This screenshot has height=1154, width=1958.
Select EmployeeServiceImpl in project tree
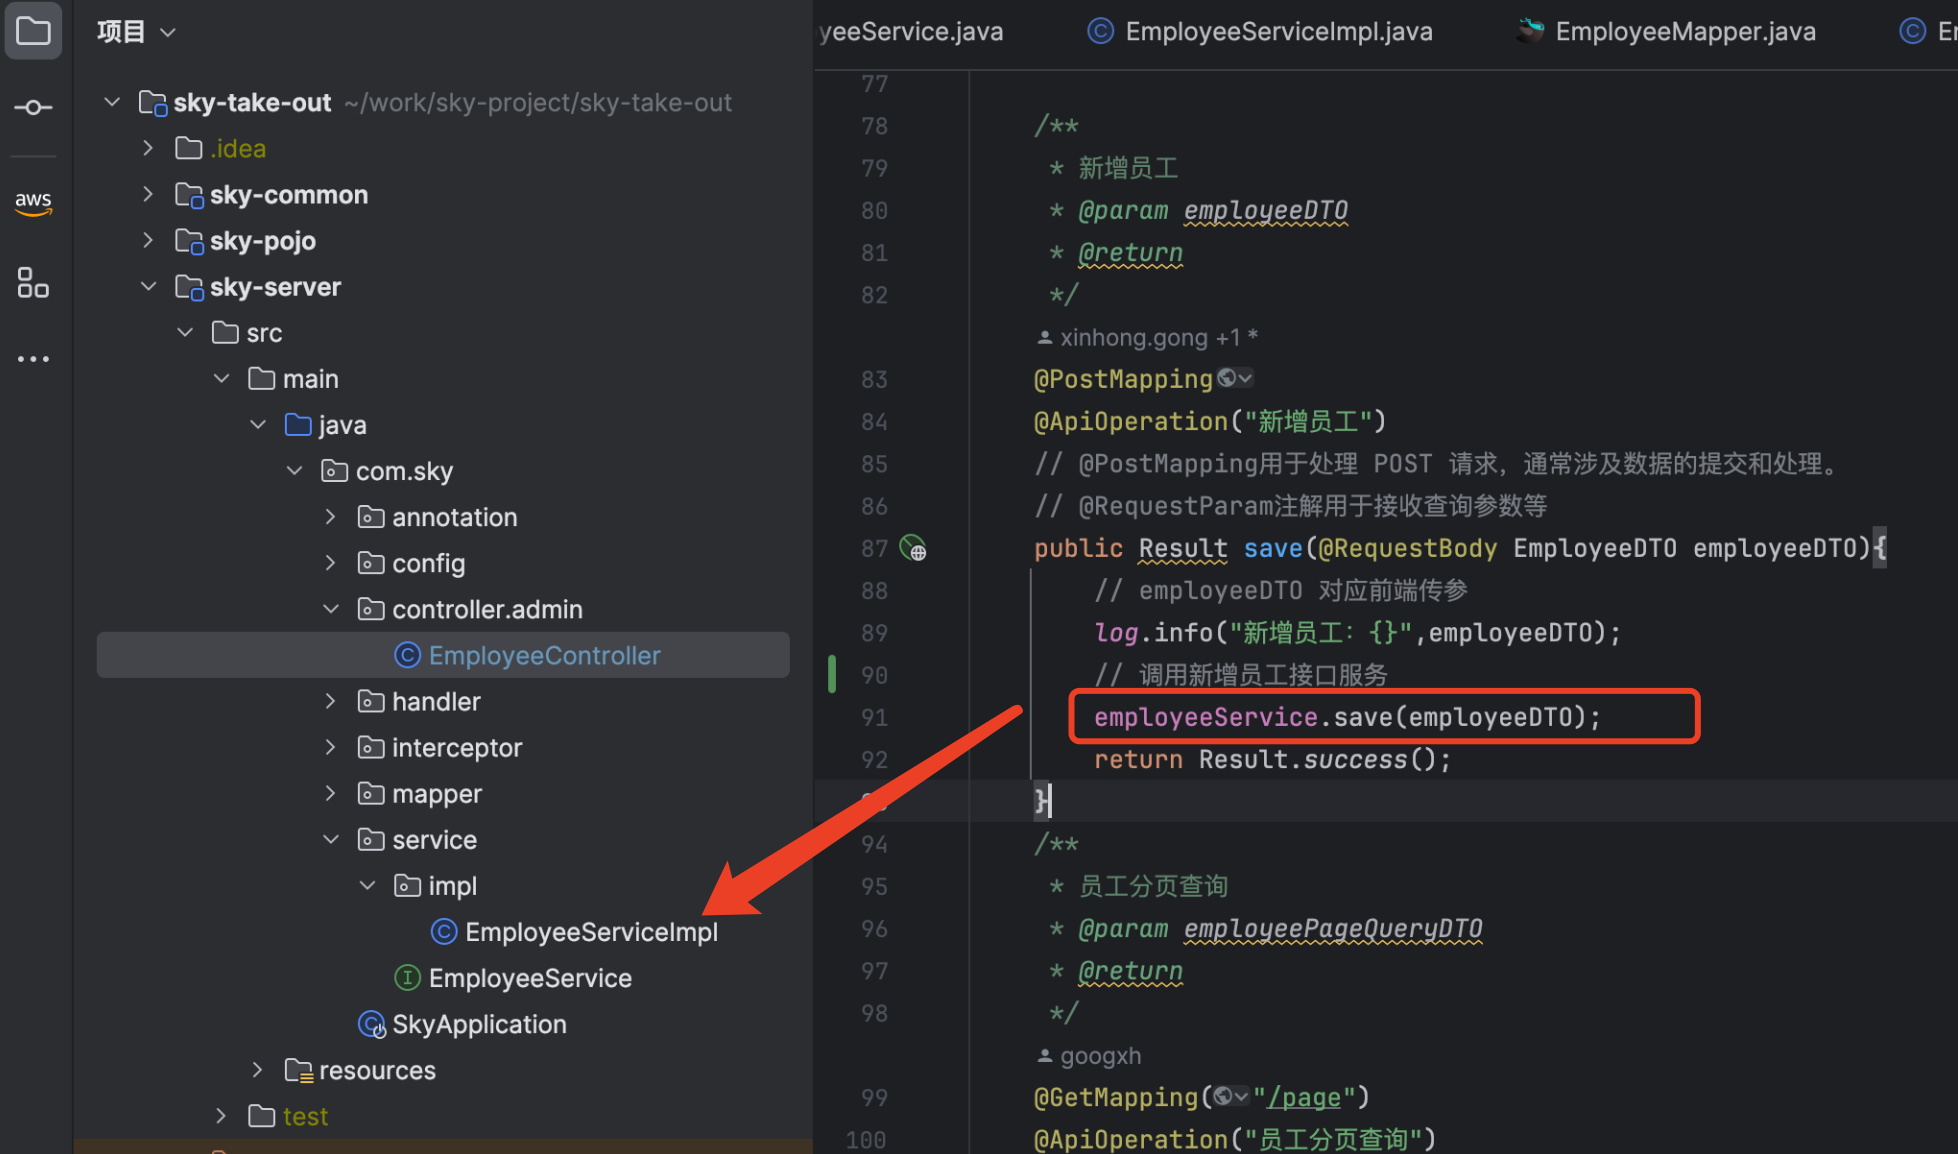point(591,932)
